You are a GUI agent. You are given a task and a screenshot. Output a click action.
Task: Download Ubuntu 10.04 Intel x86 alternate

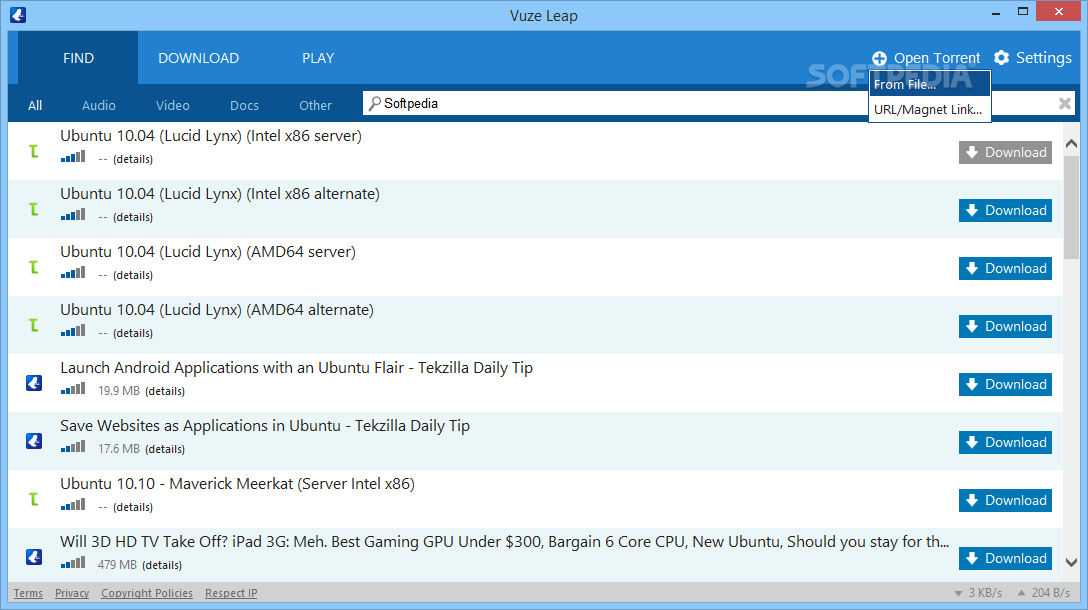coord(1005,210)
